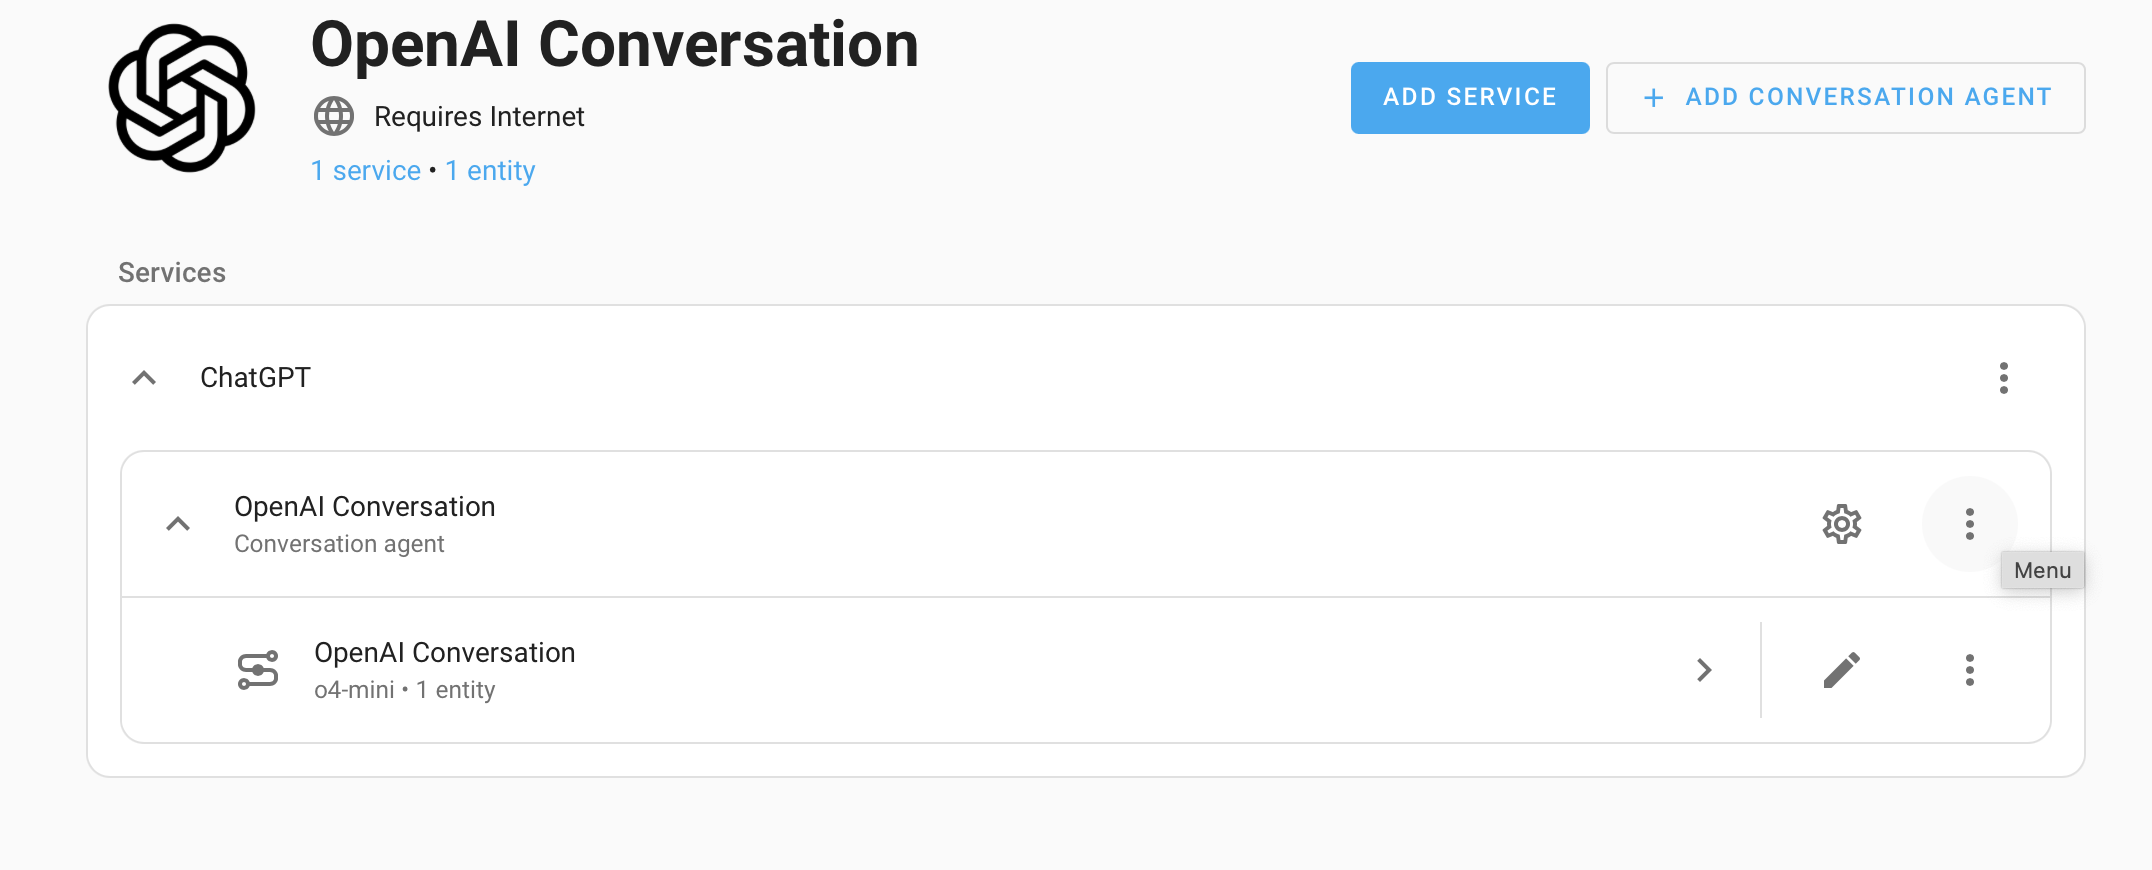
Task: Open the 1 entity link
Action: (x=490, y=171)
